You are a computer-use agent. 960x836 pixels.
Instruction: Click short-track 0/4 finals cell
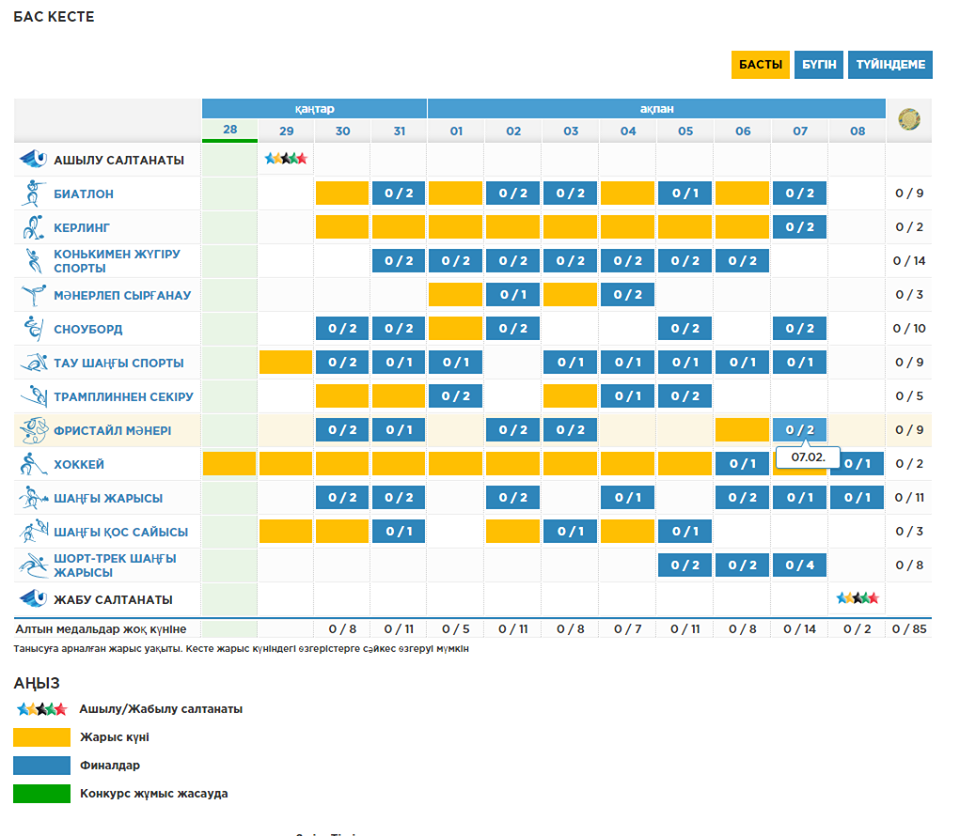coord(799,565)
